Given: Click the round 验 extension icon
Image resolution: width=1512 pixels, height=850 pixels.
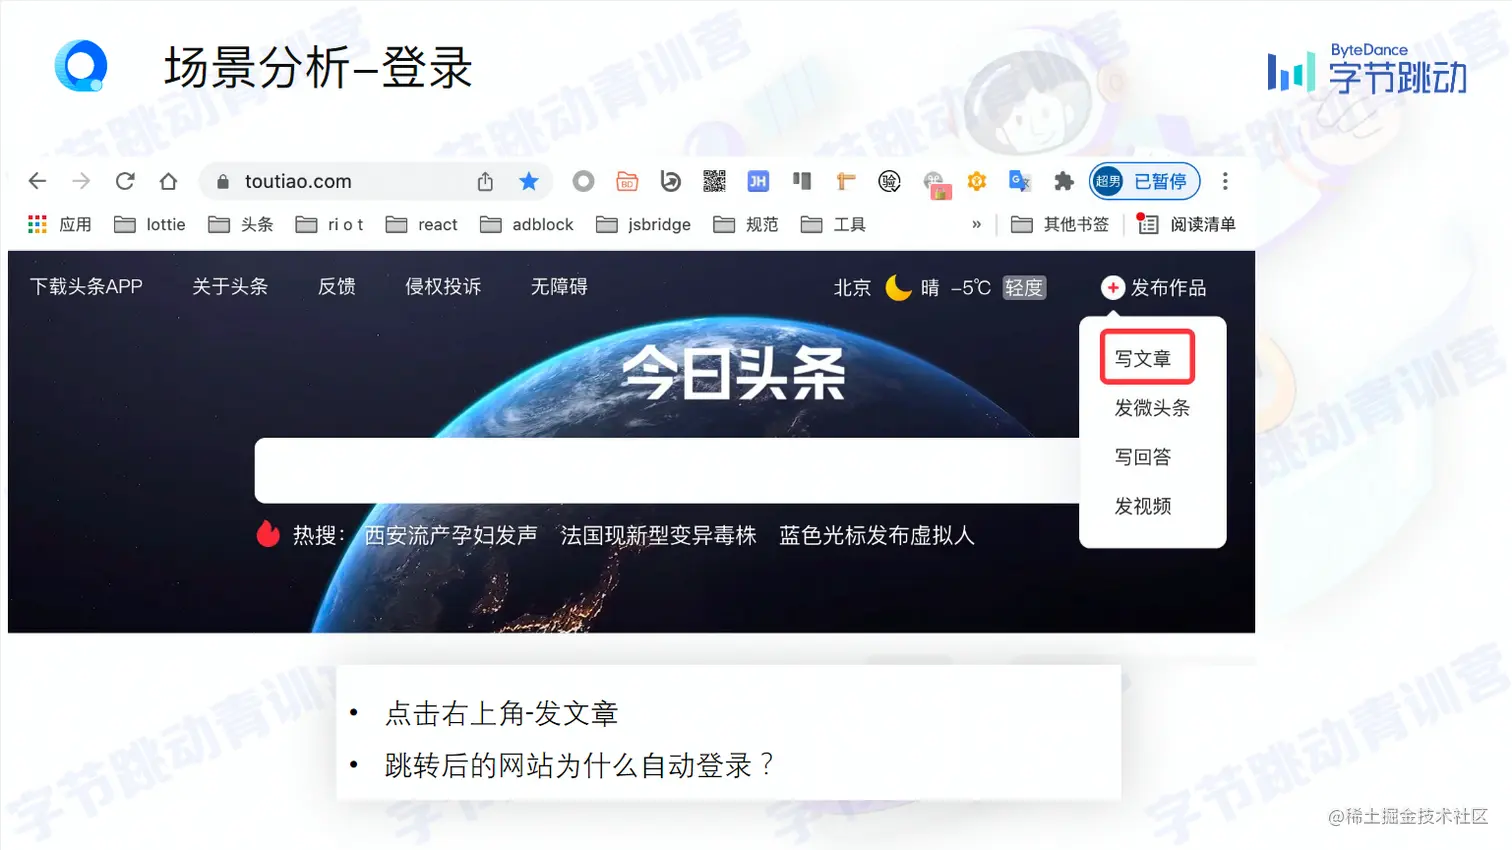Looking at the screenshot, I should (x=889, y=181).
